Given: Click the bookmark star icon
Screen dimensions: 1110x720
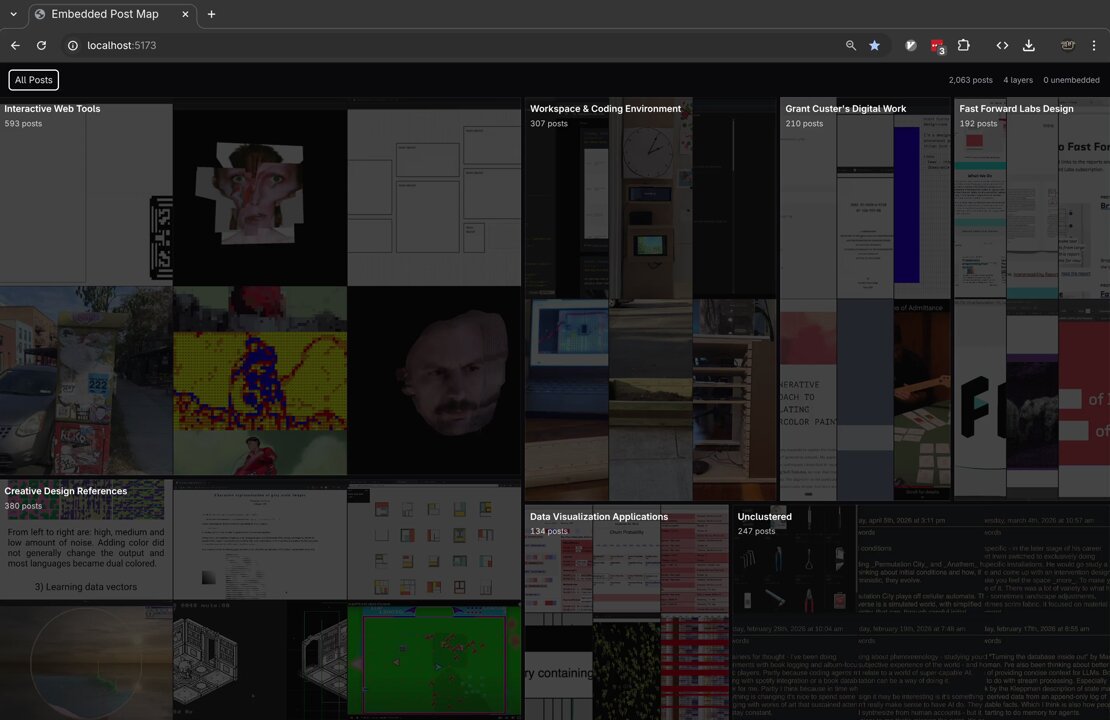Looking at the screenshot, I should click(x=875, y=45).
